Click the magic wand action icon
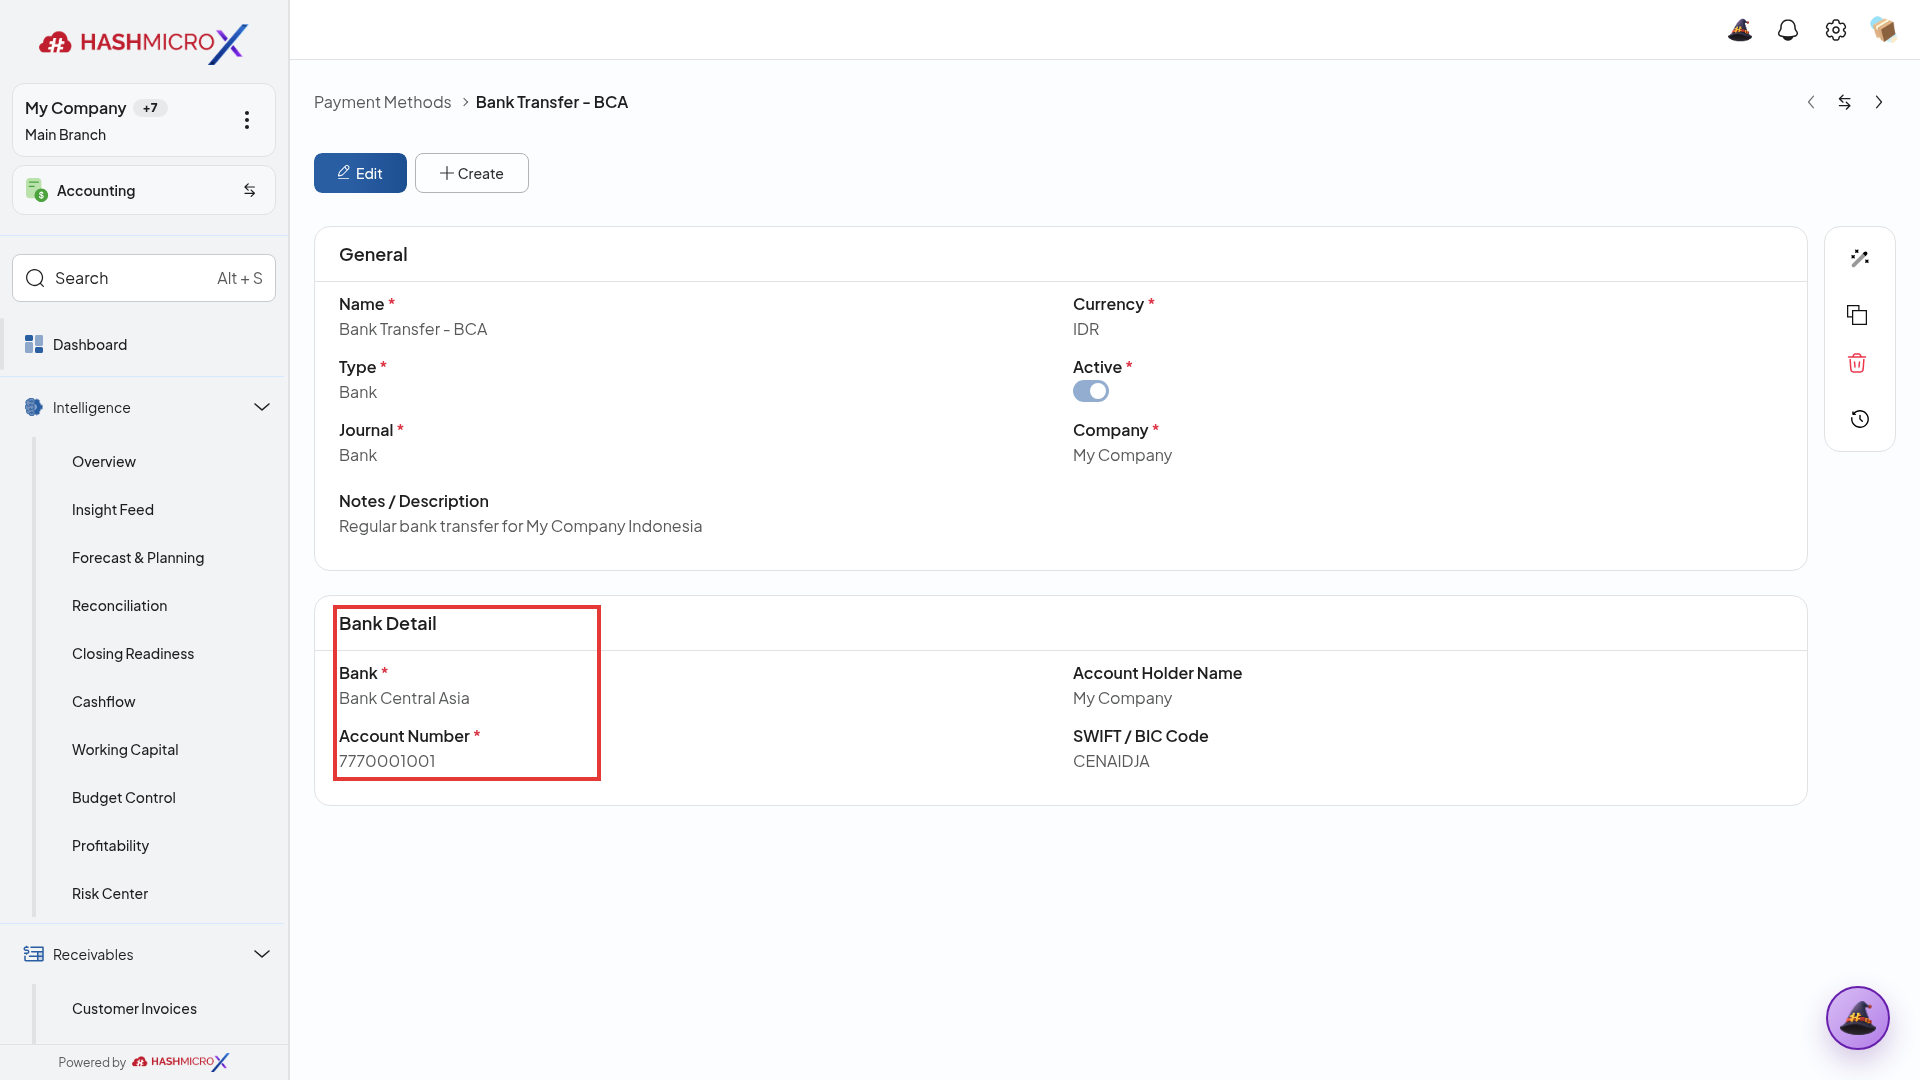Screen dimensions: 1920x1080 point(1859,258)
